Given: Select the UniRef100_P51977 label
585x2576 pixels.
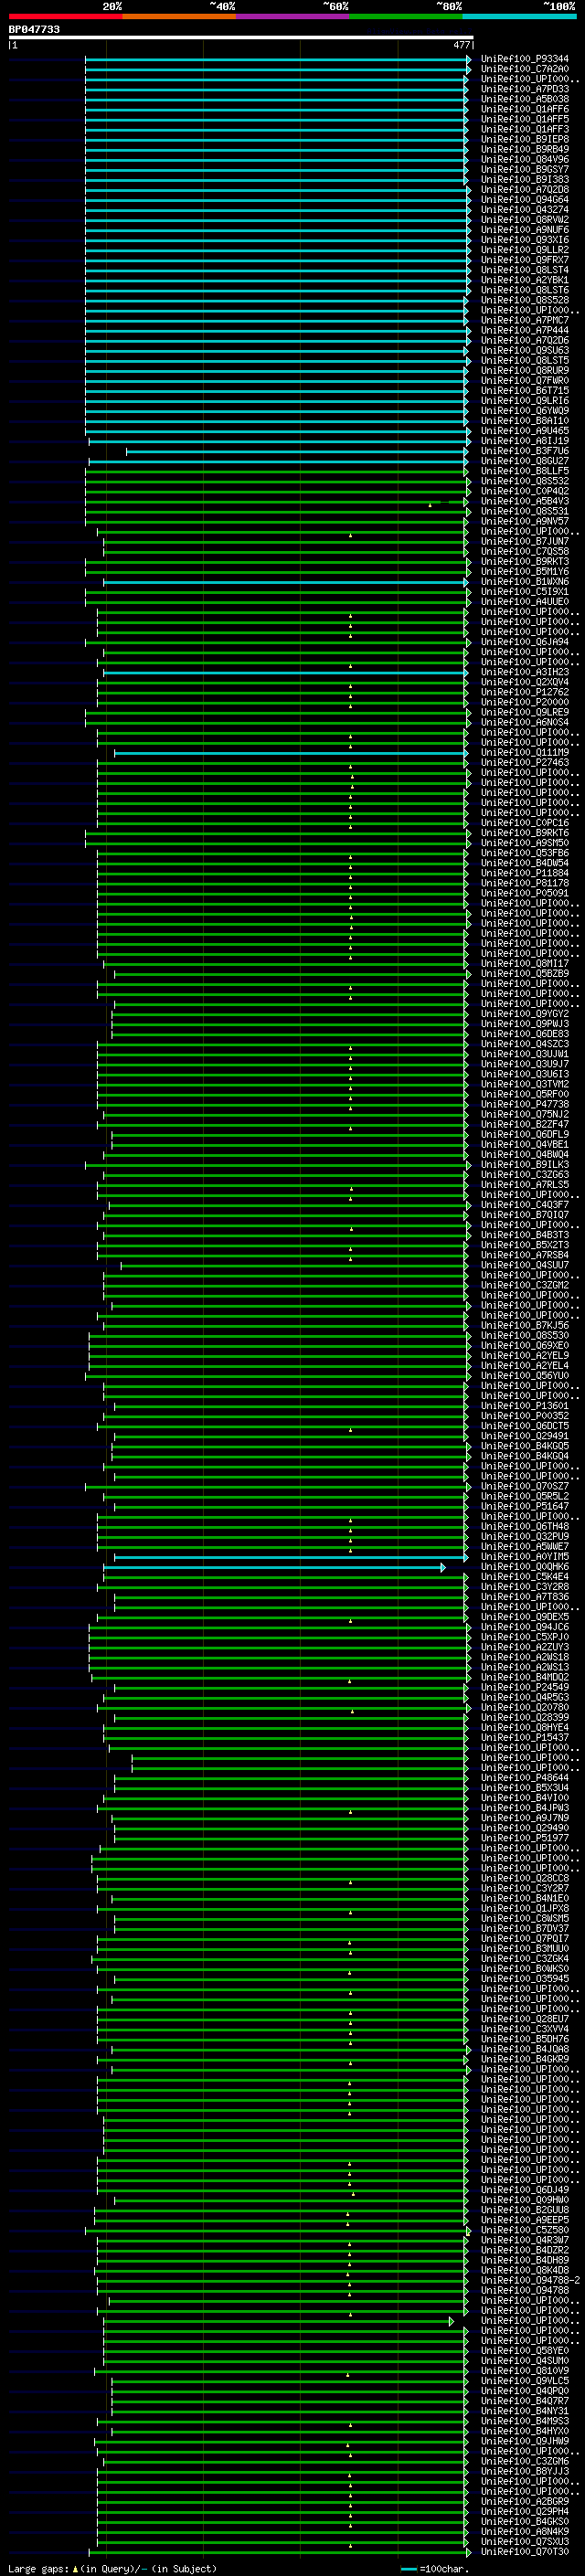Looking at the screenshot, I should coord(524,1838).
